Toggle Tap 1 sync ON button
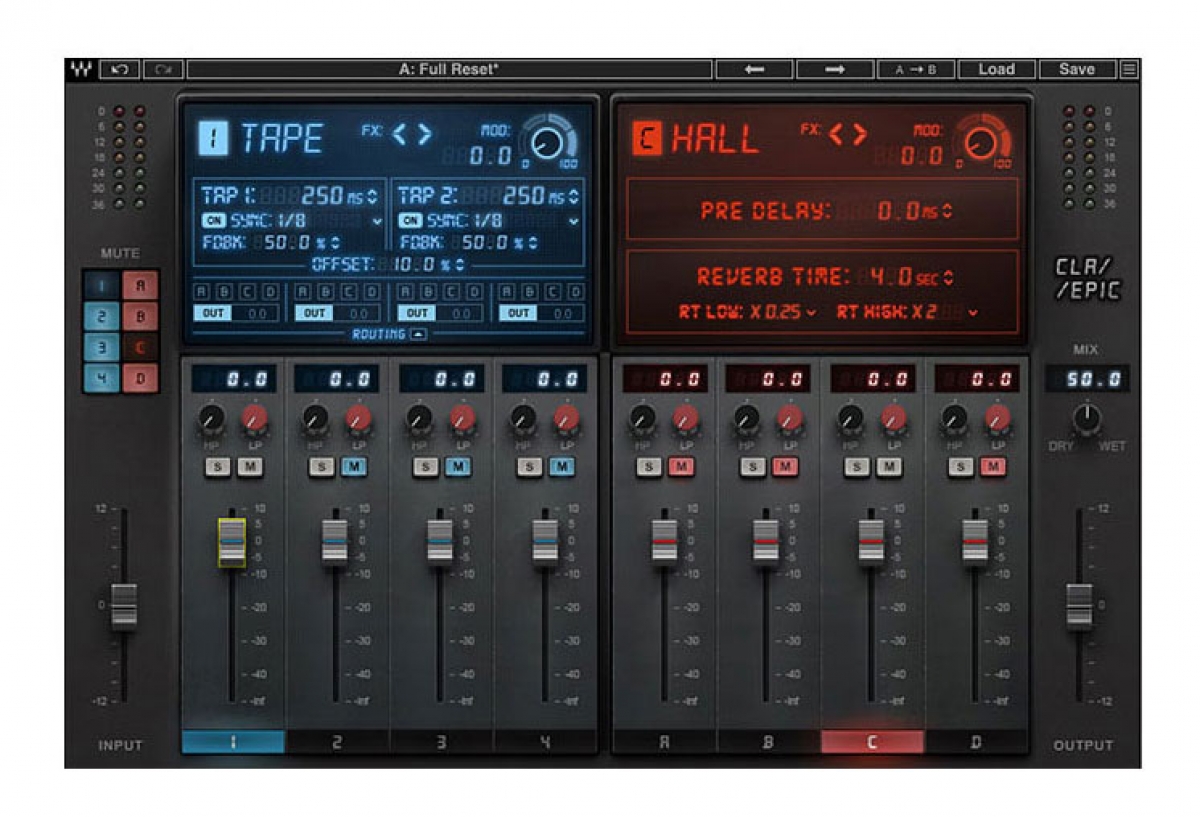 tap(214, 221)
